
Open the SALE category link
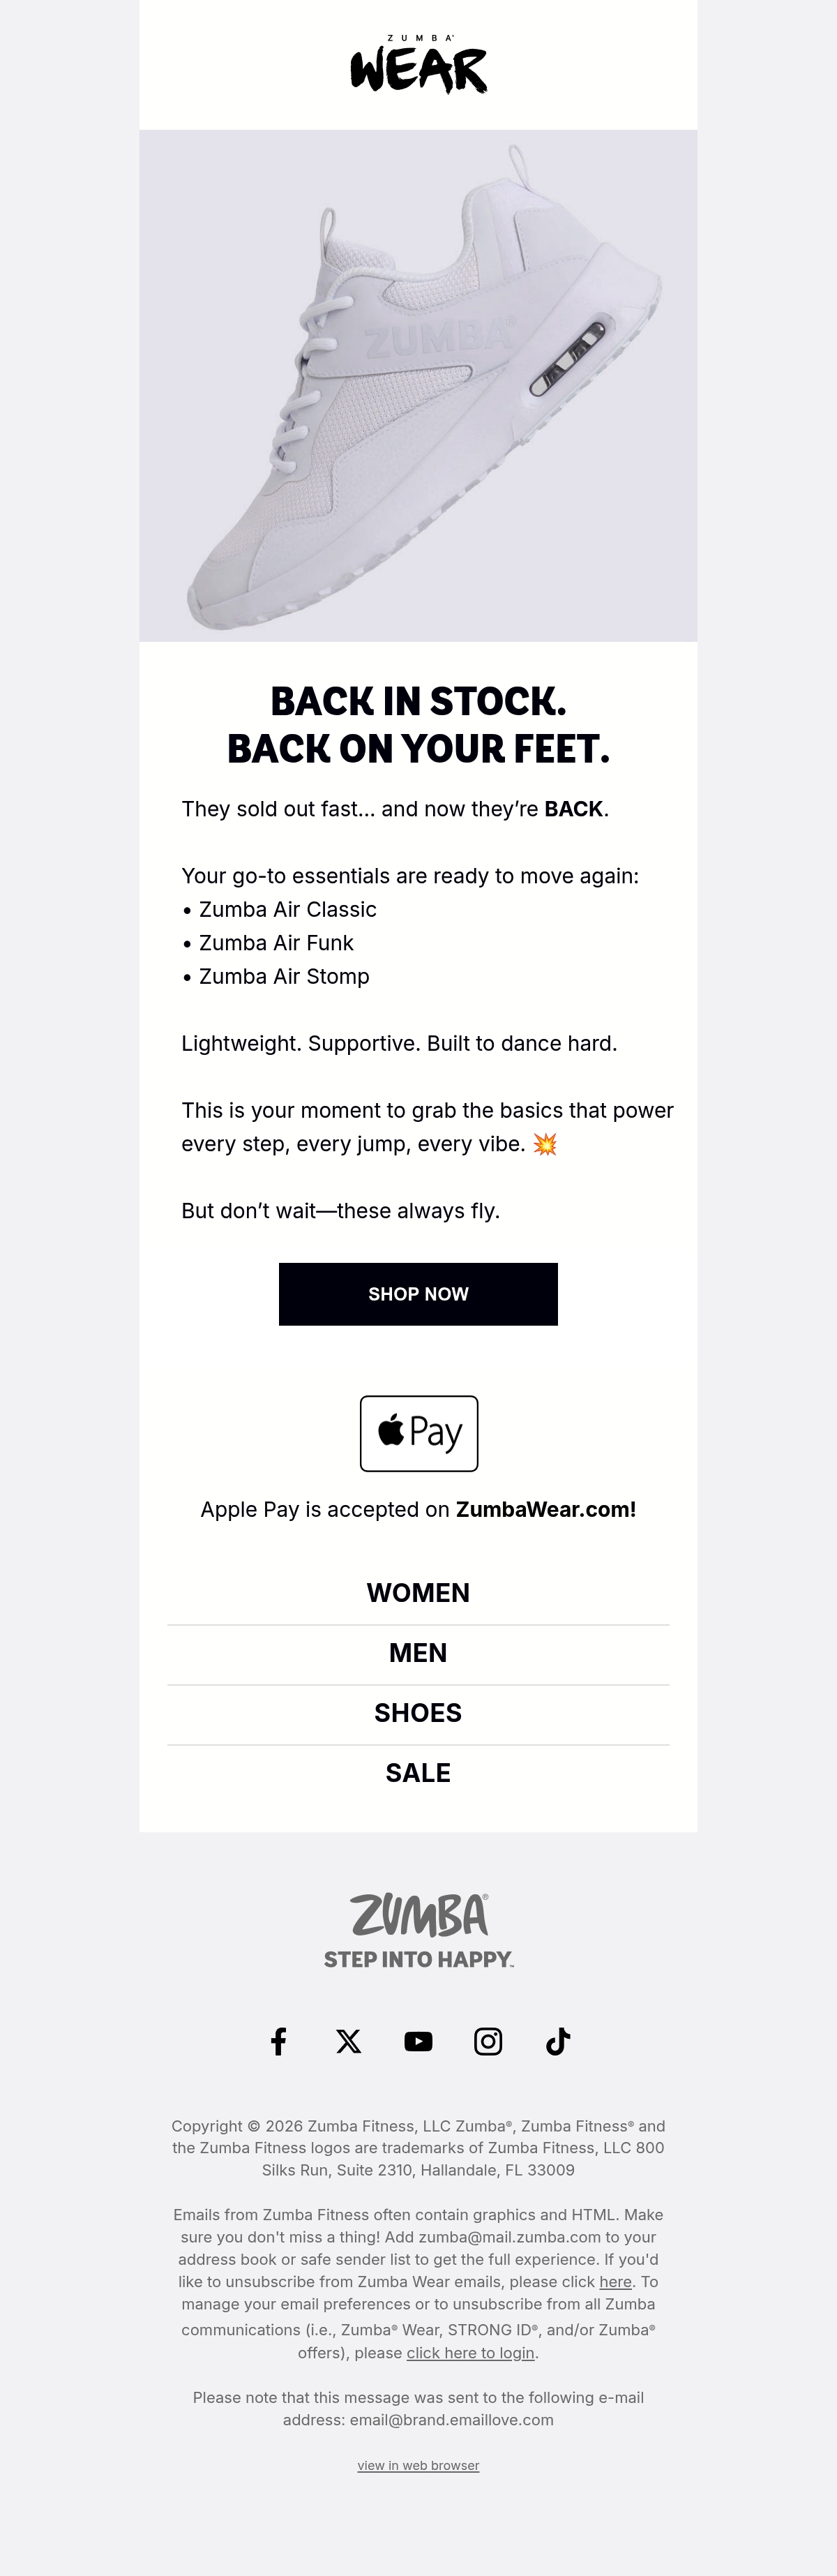click(x=418, y=1773)
